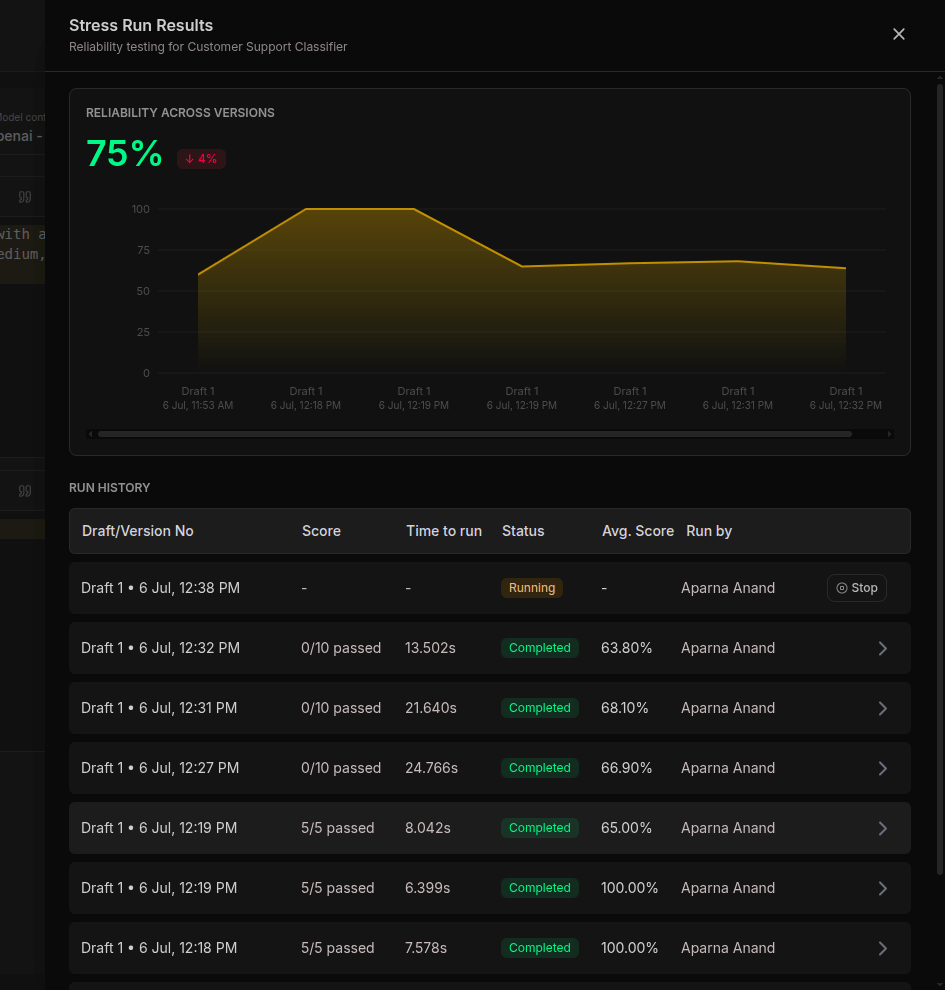Open chevron for 12:27 PM run

(883, 768)
